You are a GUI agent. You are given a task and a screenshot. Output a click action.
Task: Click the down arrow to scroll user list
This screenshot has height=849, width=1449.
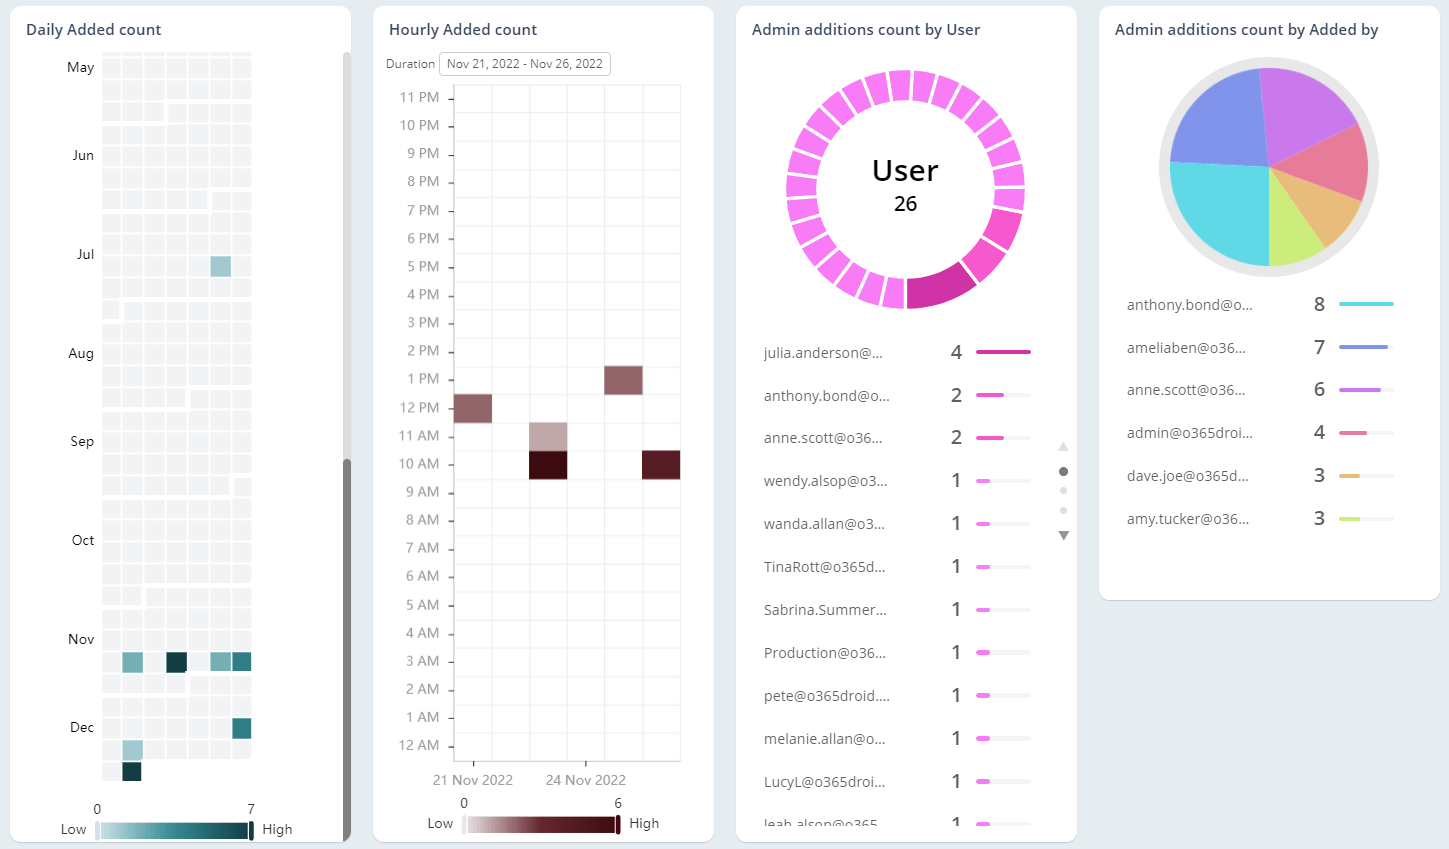[x=1063, y=535]
